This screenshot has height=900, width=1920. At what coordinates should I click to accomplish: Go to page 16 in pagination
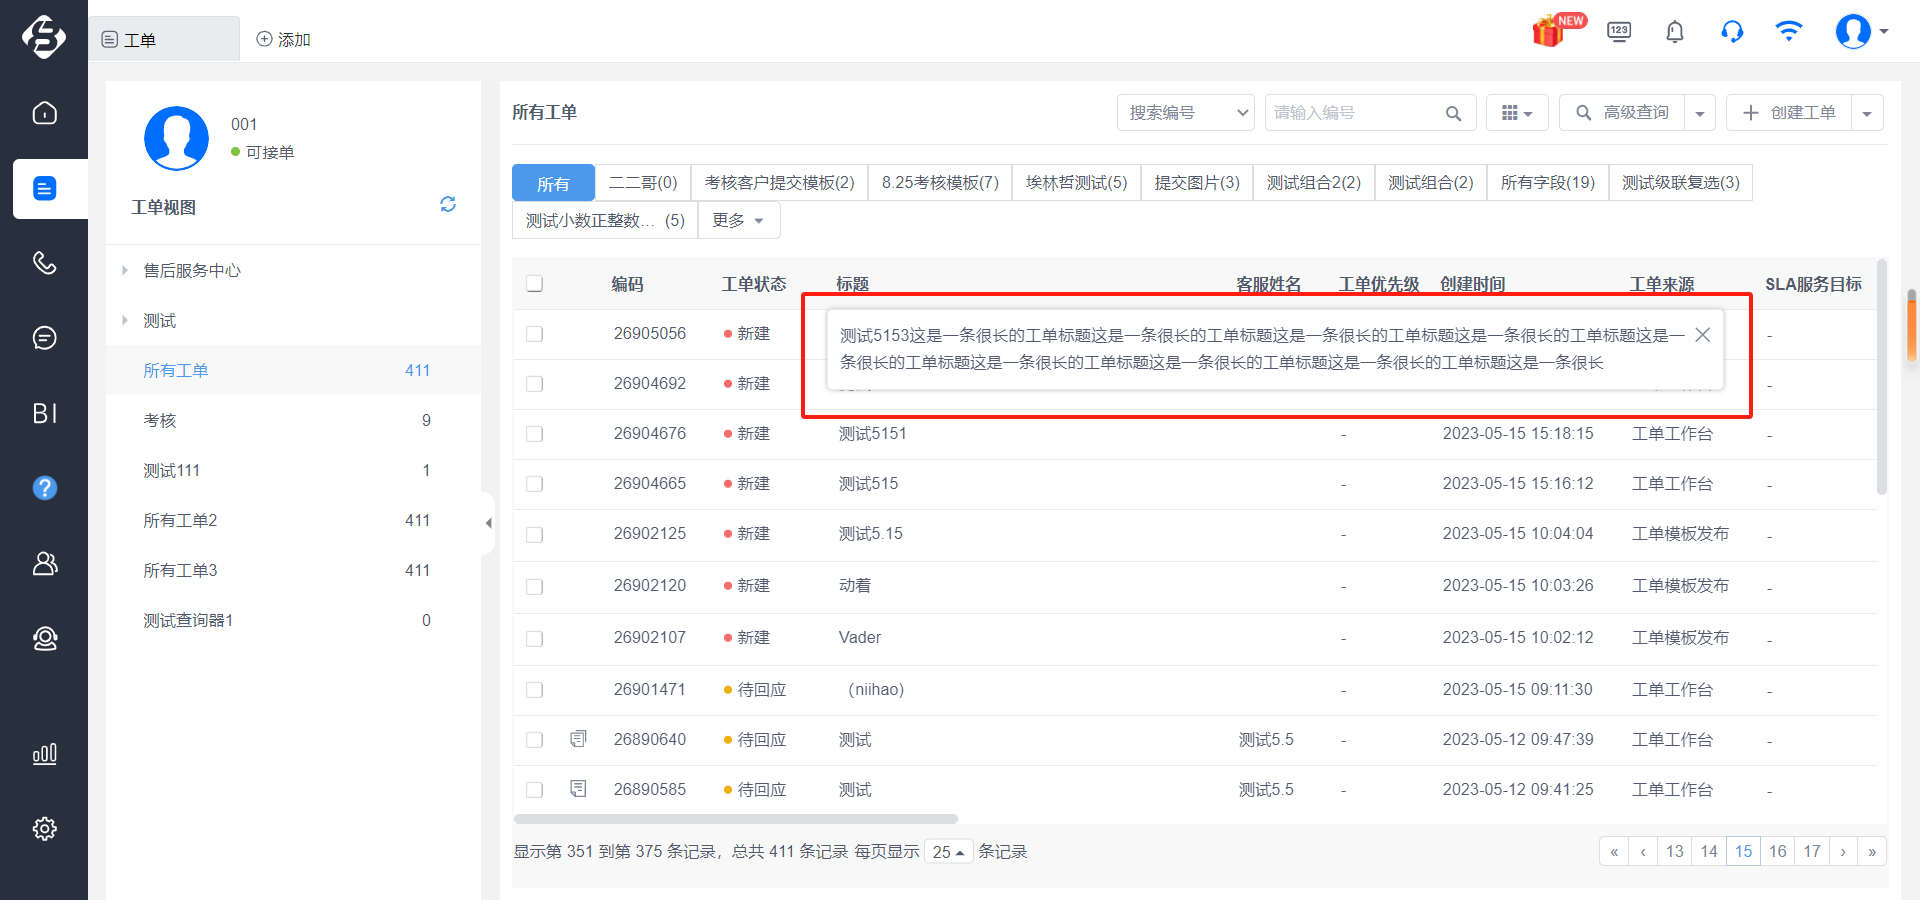point(1777,851)
